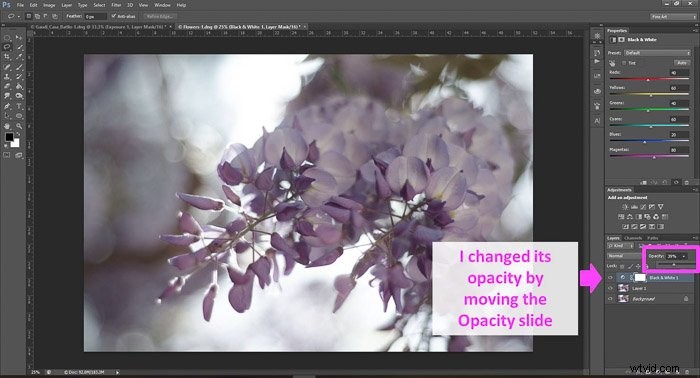Select the Eraser tool

click(7, 86)
